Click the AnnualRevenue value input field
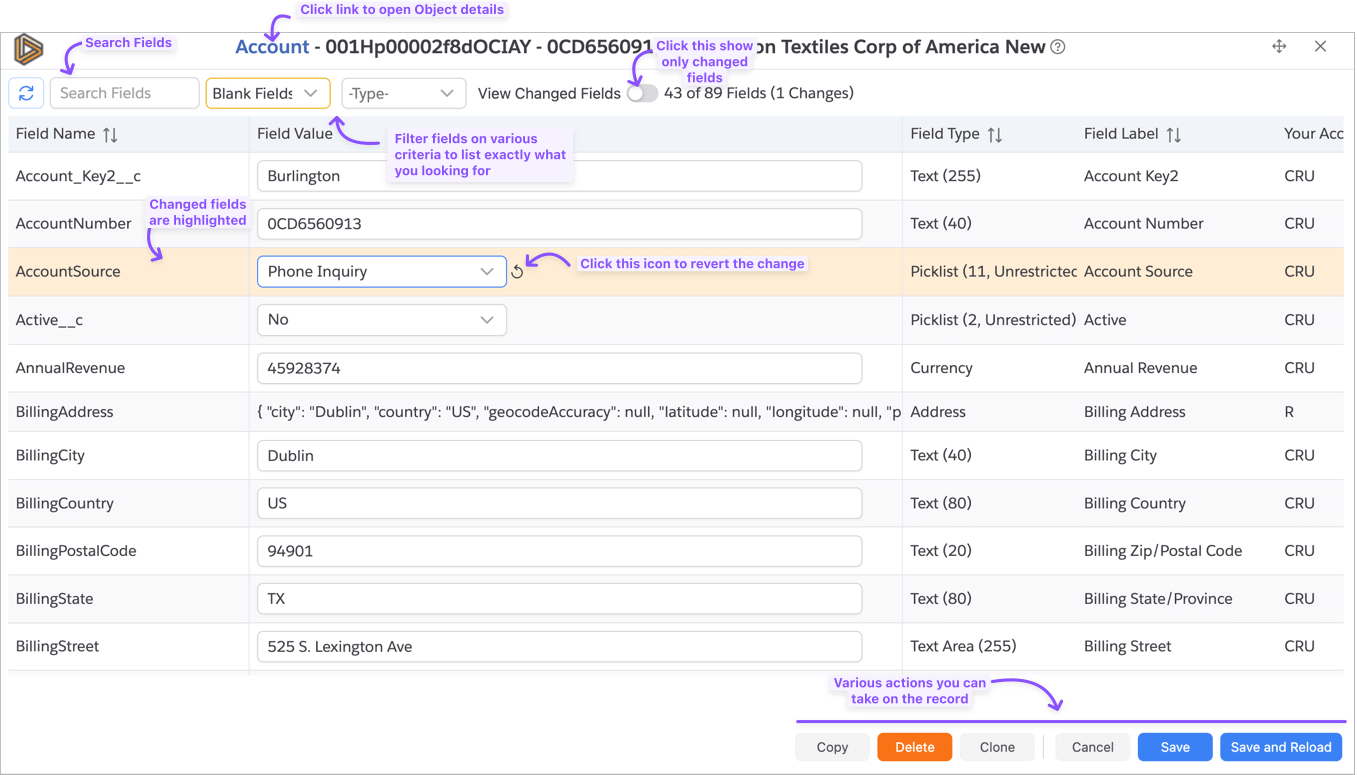The image size is (1357, 775). click(x=559, y=368)
